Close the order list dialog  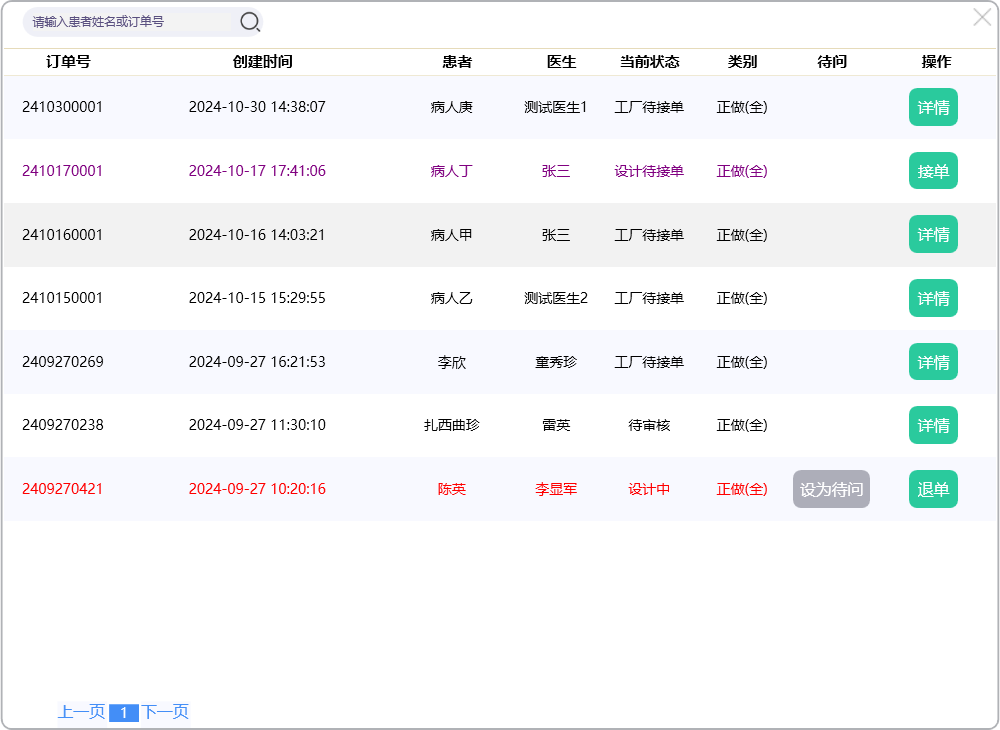982,17
